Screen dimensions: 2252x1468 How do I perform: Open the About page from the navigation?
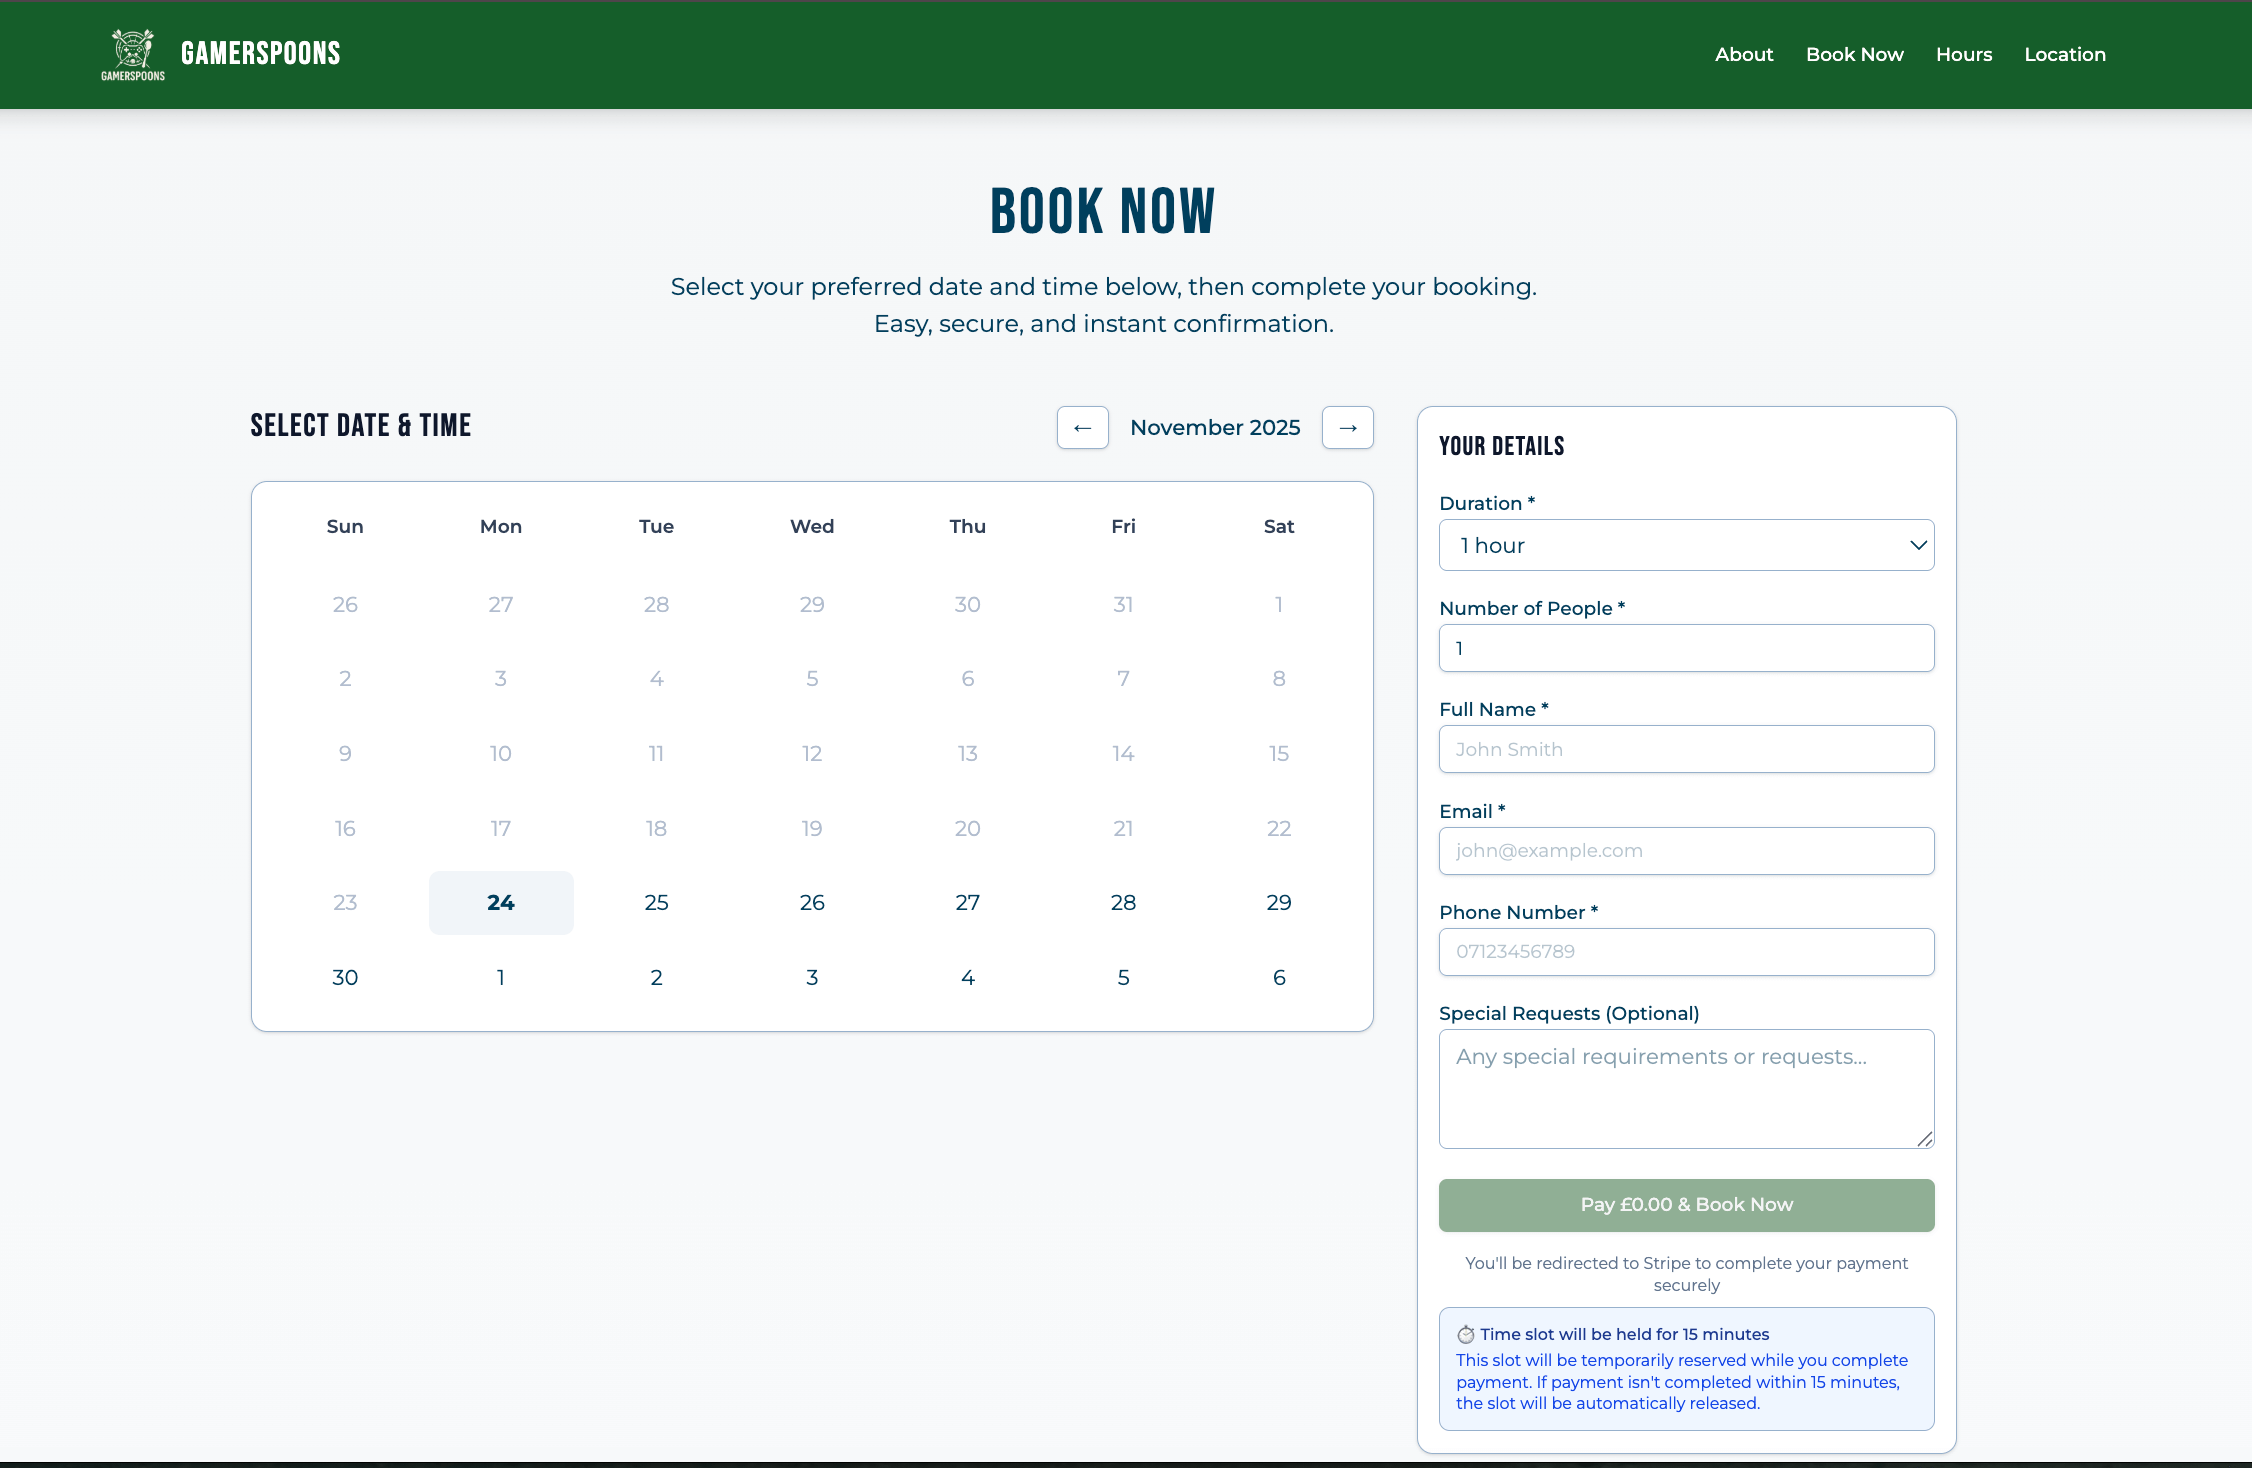tap(1744, 54)
